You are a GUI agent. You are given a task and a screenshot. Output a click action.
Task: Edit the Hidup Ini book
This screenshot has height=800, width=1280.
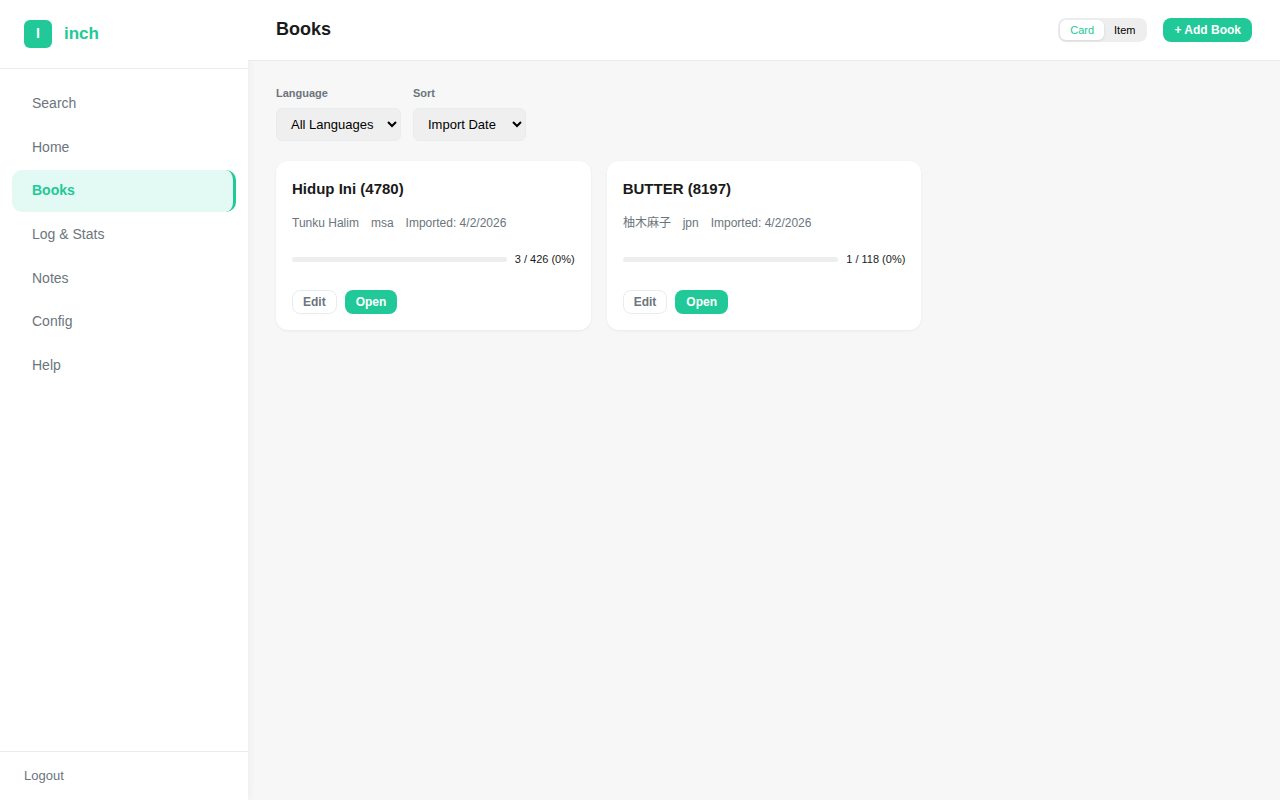(314, 302)
